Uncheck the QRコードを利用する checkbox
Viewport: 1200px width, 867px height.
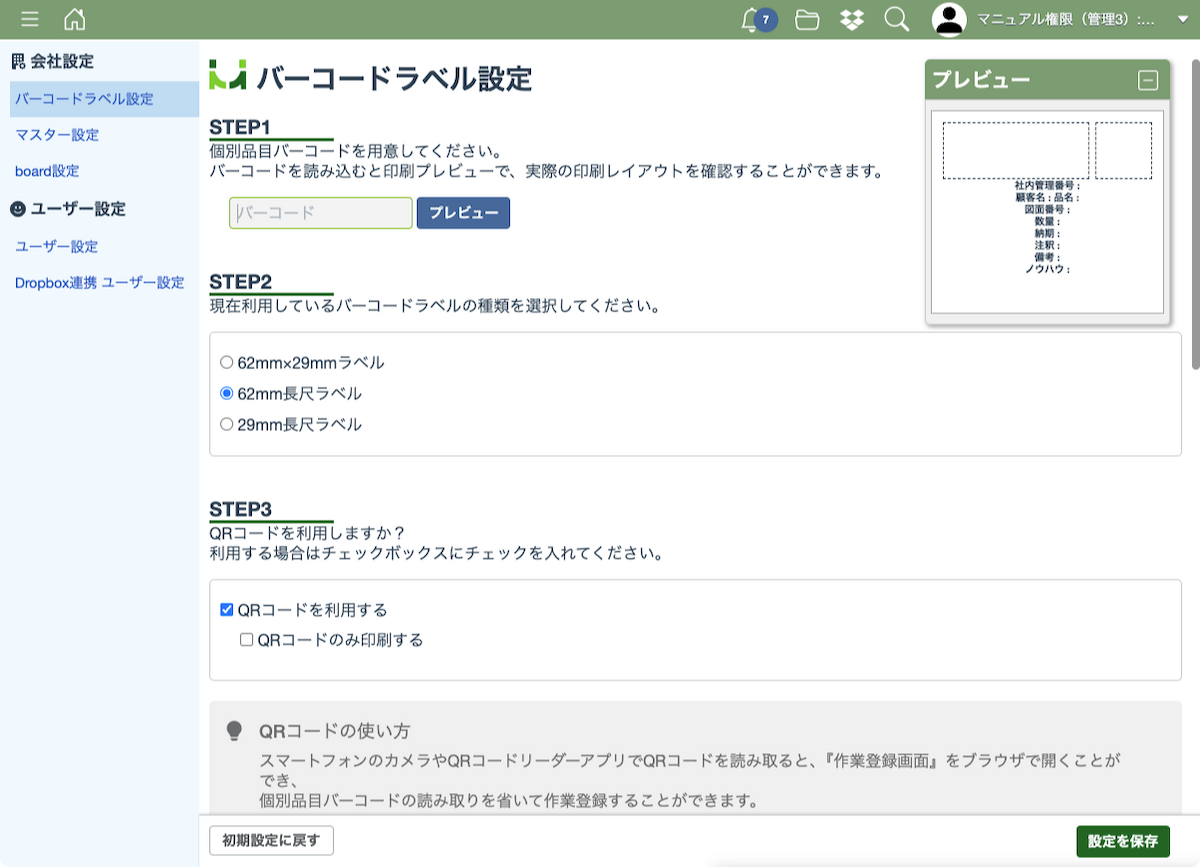click(227, 610)
